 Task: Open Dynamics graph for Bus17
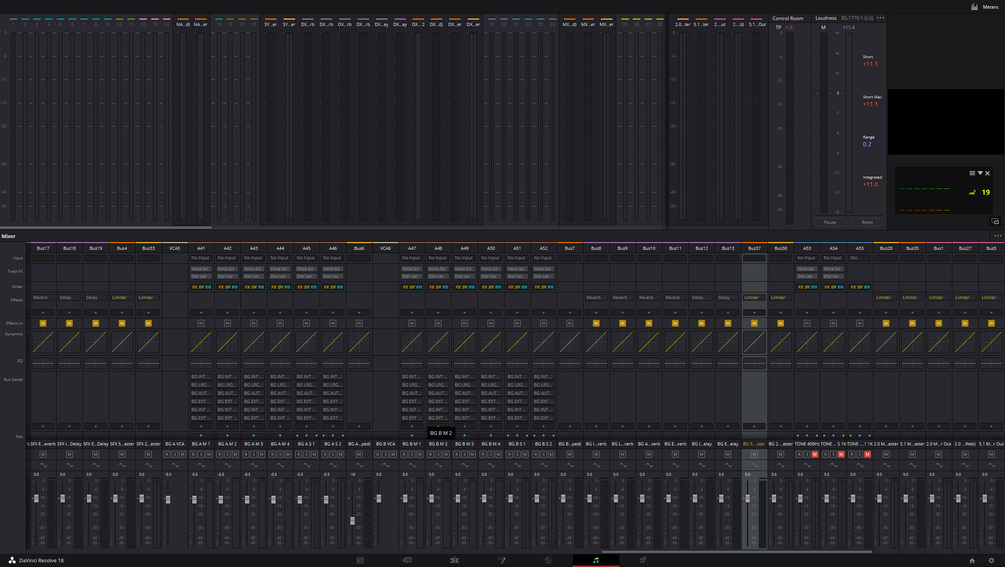(43, 343)
